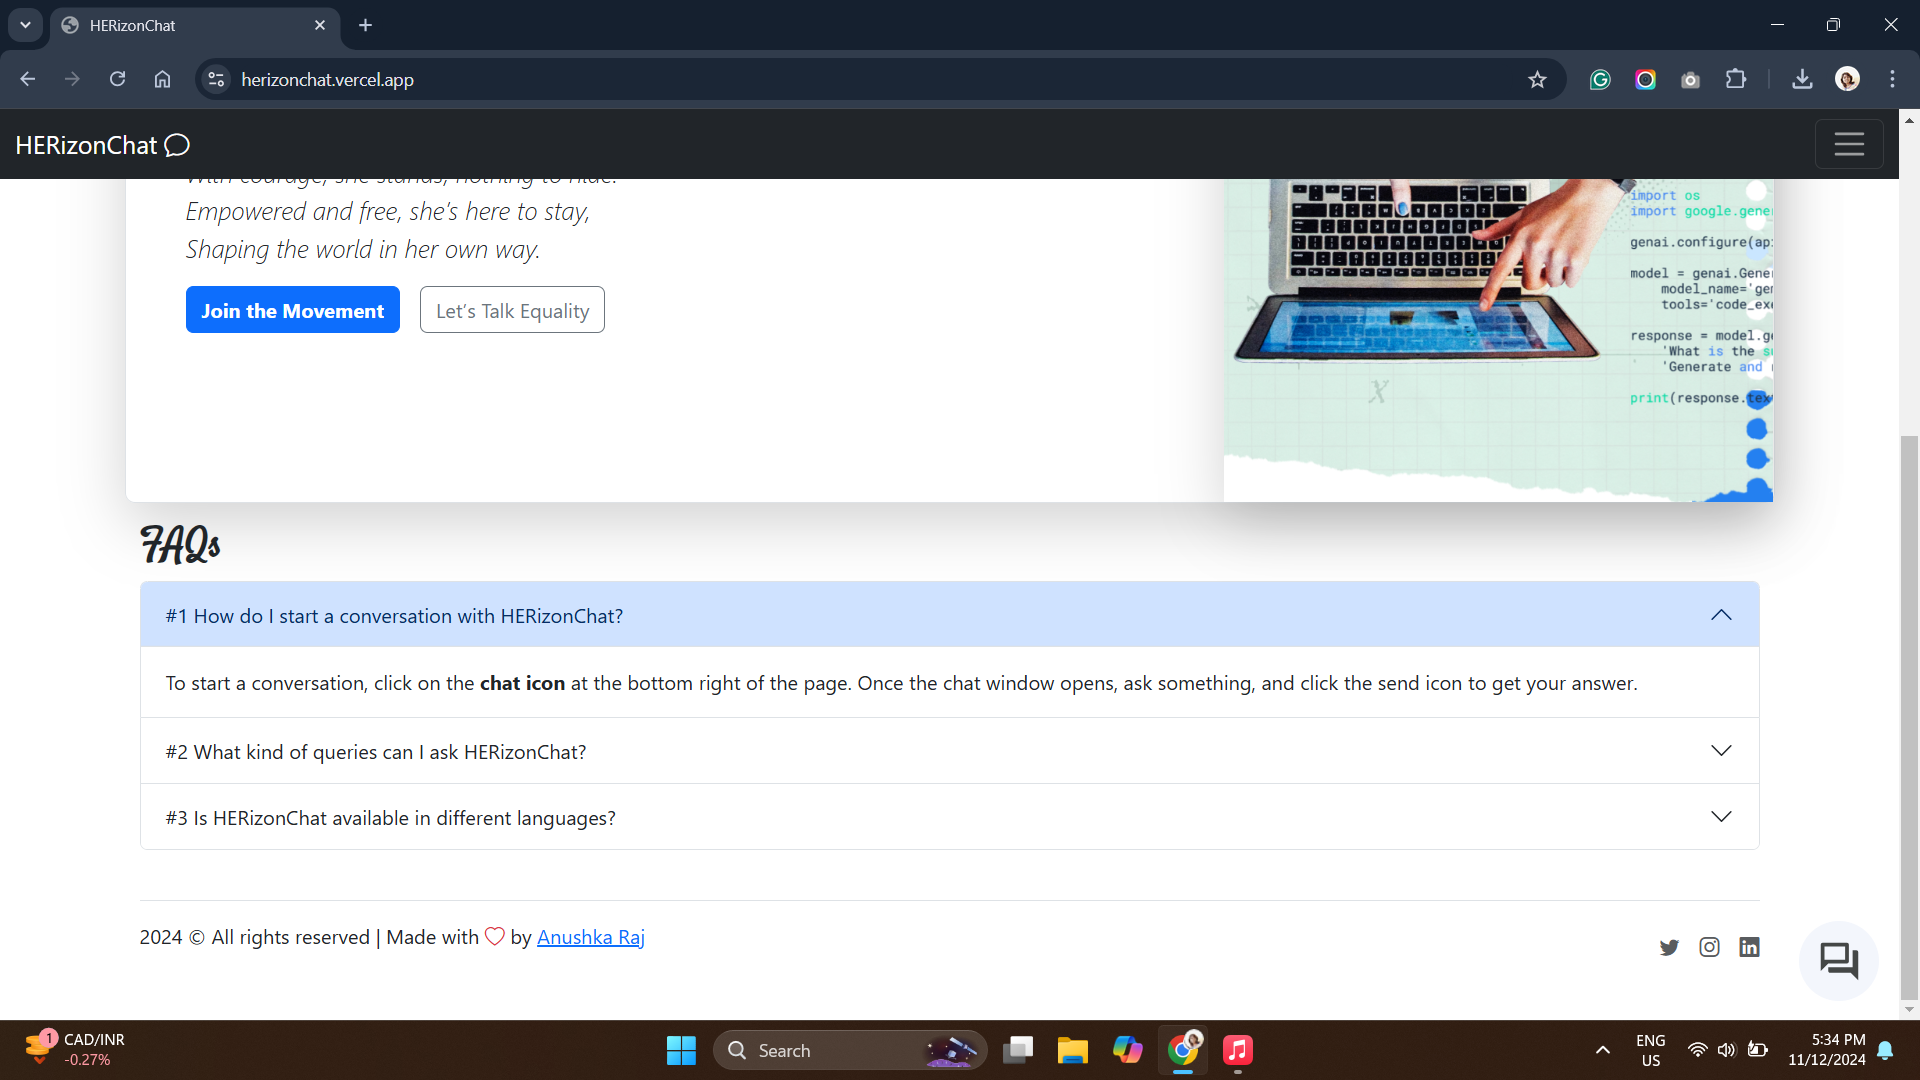The image size is (1920, 1080).
Task: Click the Join the Movement button
Action: (292, 310)
